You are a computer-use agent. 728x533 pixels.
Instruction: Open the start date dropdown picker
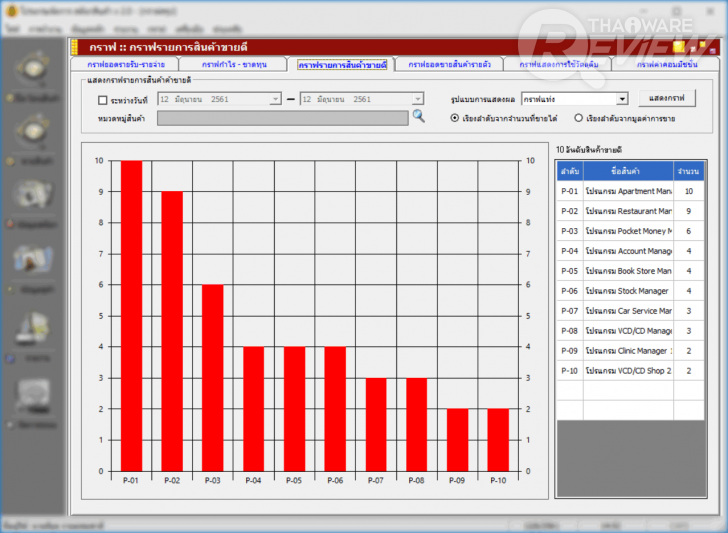pos(275,99)
